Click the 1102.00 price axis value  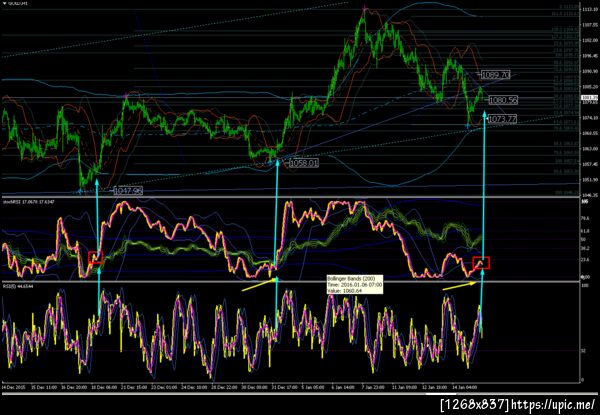[x=590, y=40]
